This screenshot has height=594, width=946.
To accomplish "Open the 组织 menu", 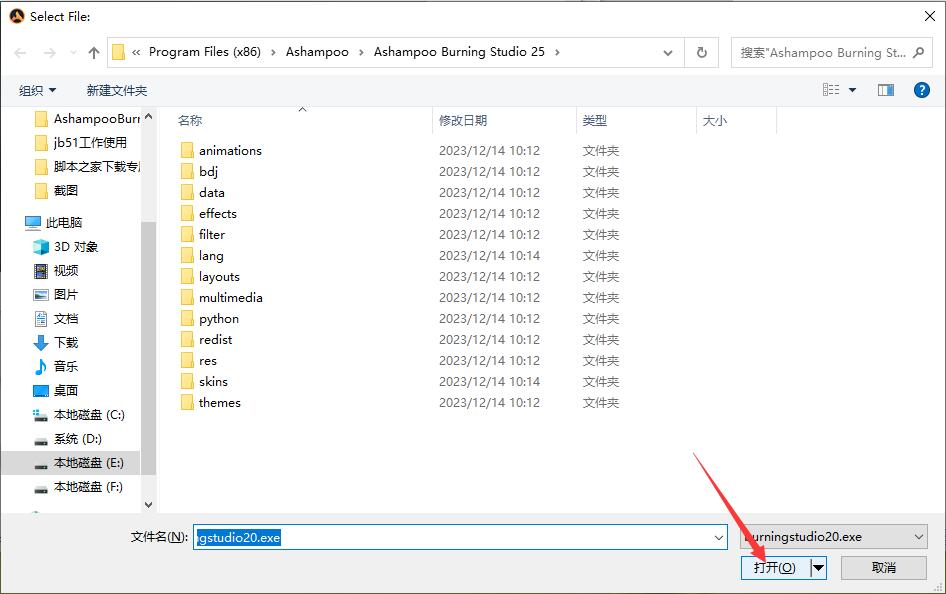I will (x=37, y=90).
